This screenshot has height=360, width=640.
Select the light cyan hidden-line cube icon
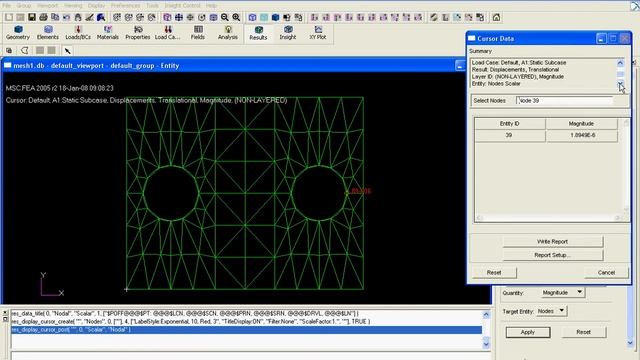click(x=264, y=17)
